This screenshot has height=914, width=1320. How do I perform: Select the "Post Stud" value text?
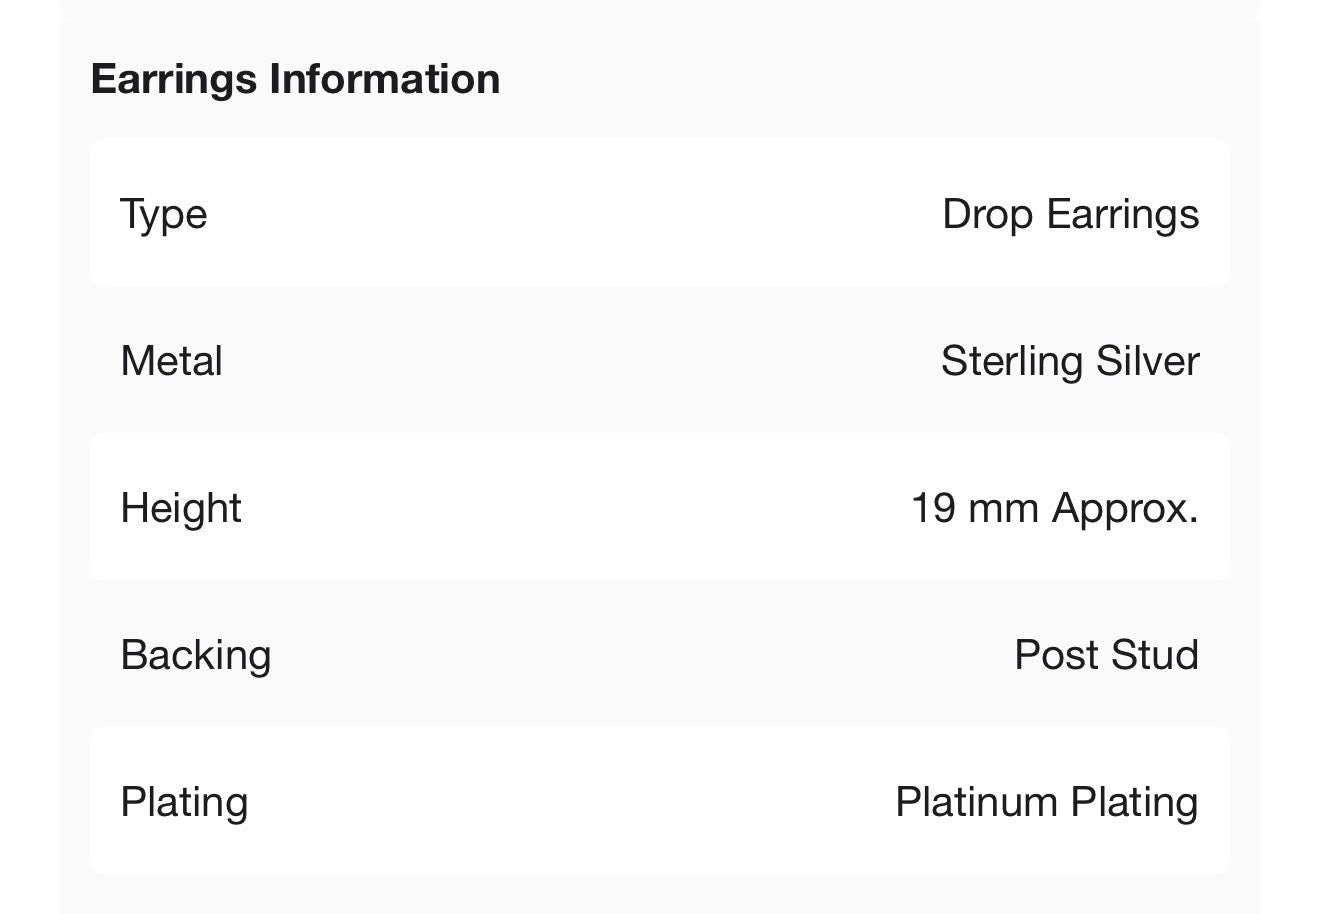coord(1106,655)
